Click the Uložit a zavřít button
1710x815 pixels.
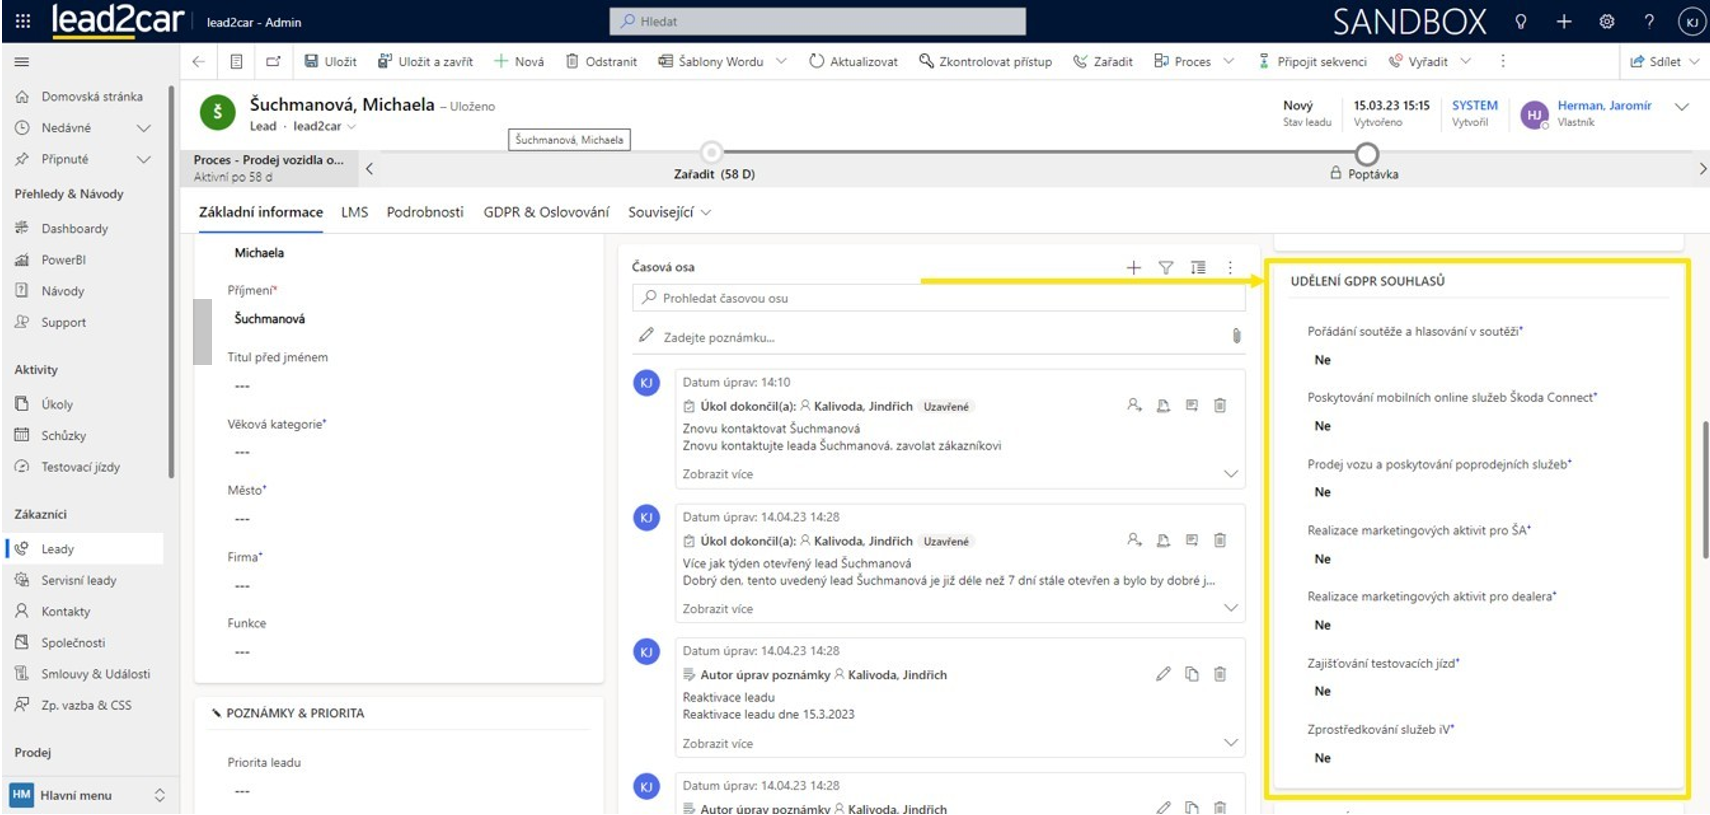(425, 61)
